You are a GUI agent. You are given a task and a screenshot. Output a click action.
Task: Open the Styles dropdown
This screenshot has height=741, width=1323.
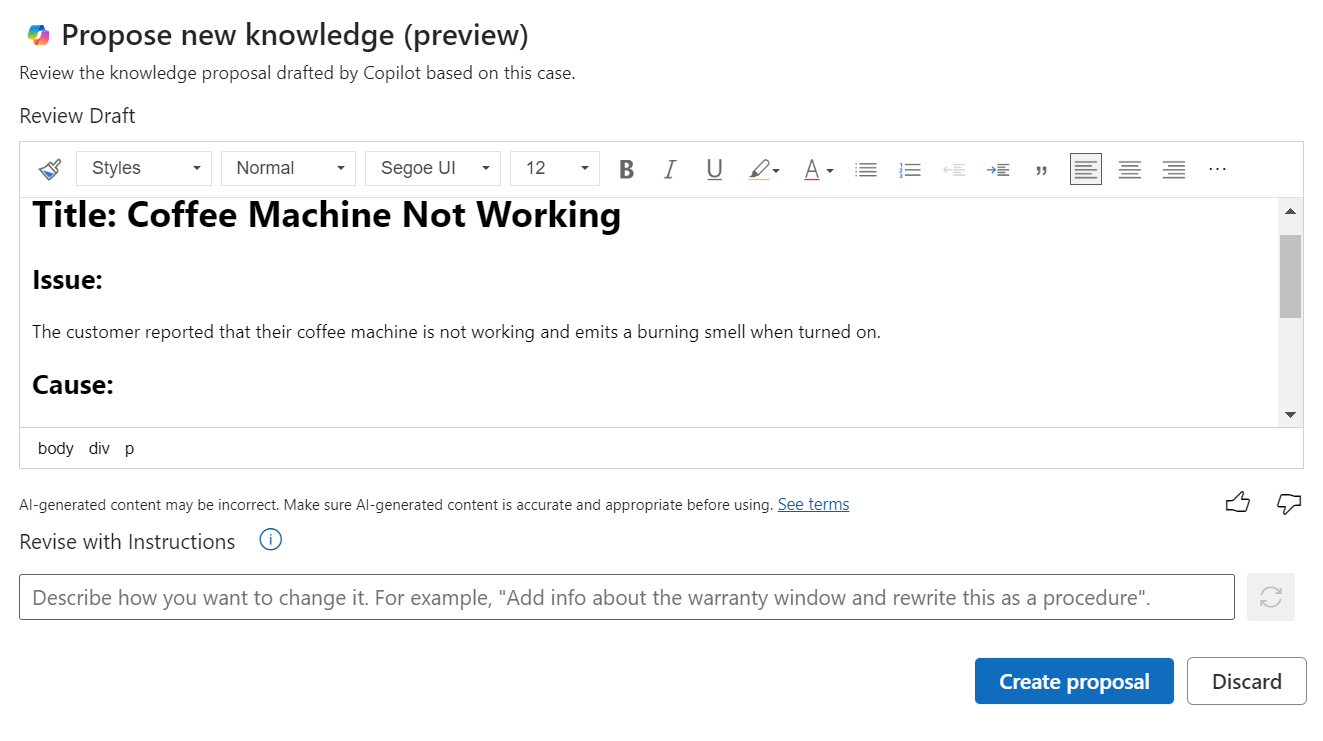144,168
